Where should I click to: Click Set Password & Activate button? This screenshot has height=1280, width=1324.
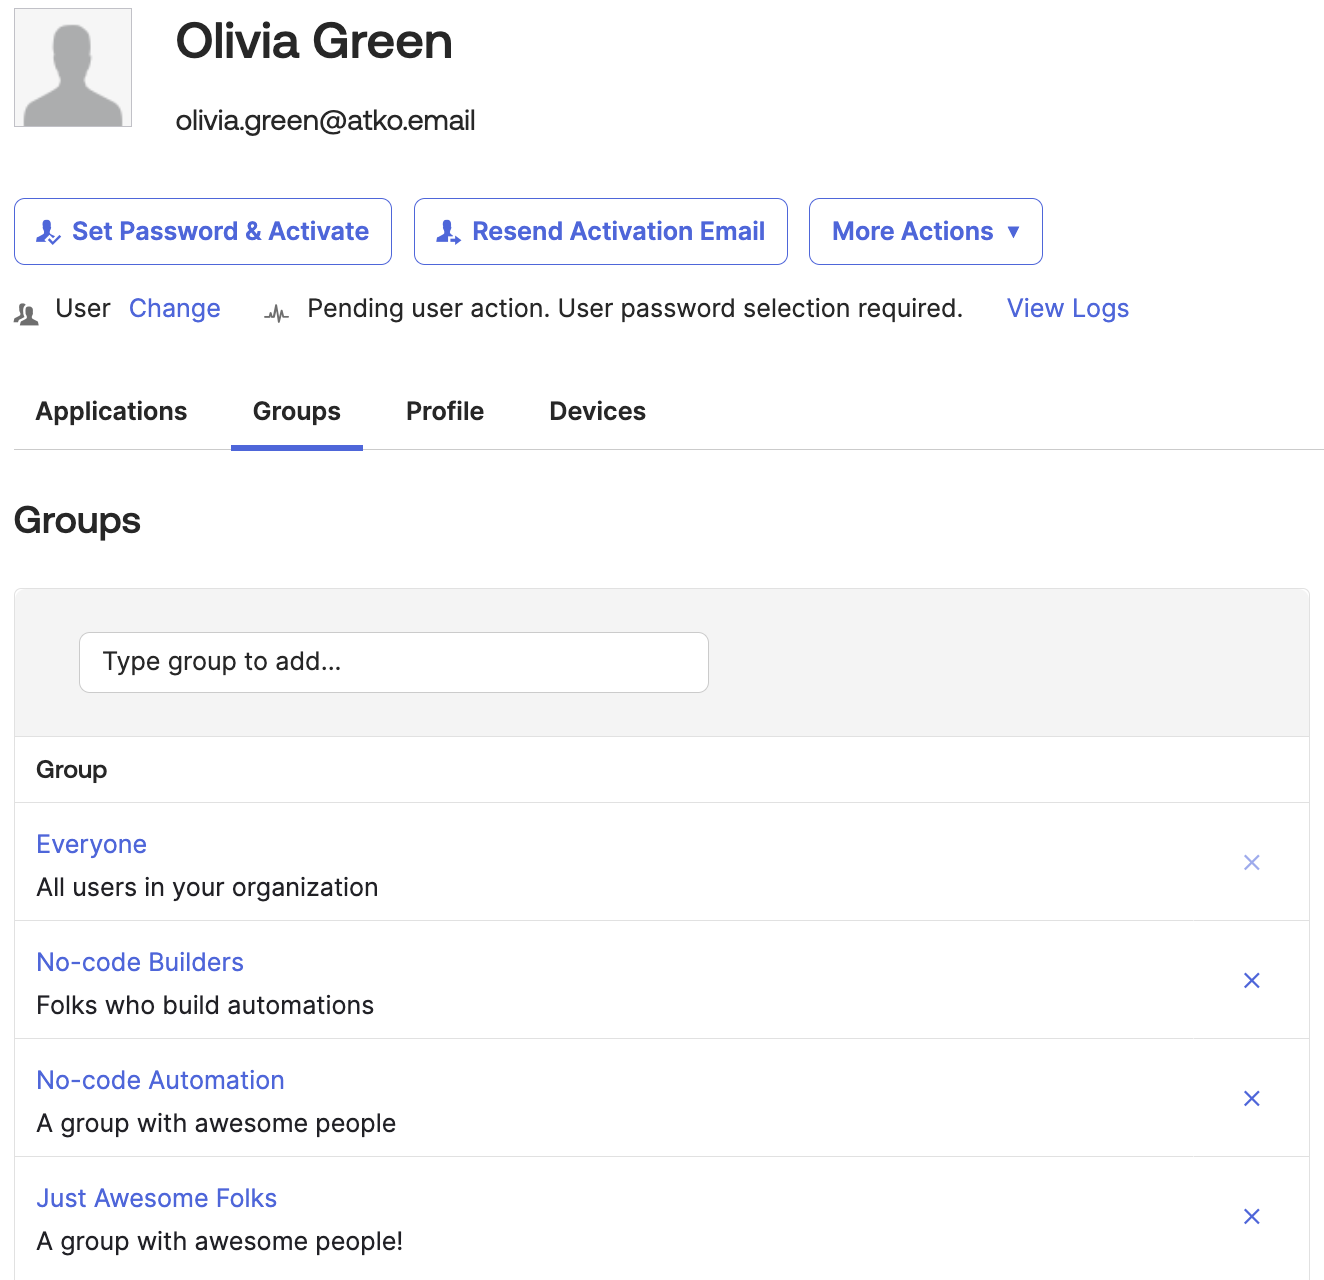pos(203,231)
